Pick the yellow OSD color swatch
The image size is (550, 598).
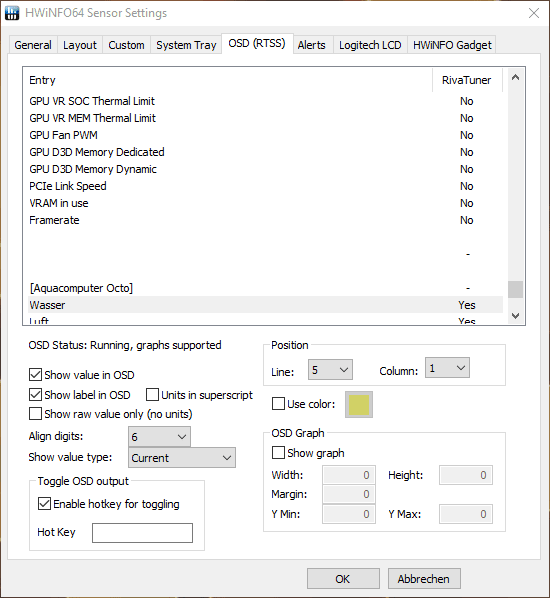pyautogui.click(x=359, y=404)
